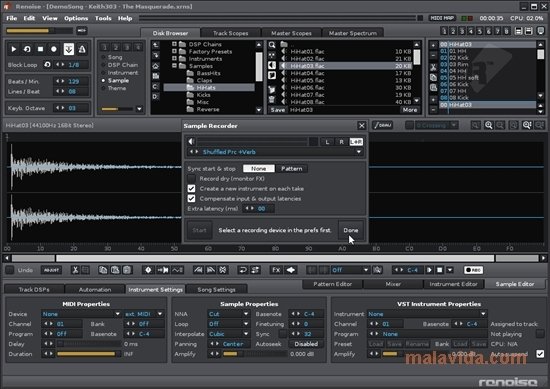The height and width of the screenshot is (389, 550).
Task: Adjust the master volume slider at top left
Action: [x=39, y=31]
